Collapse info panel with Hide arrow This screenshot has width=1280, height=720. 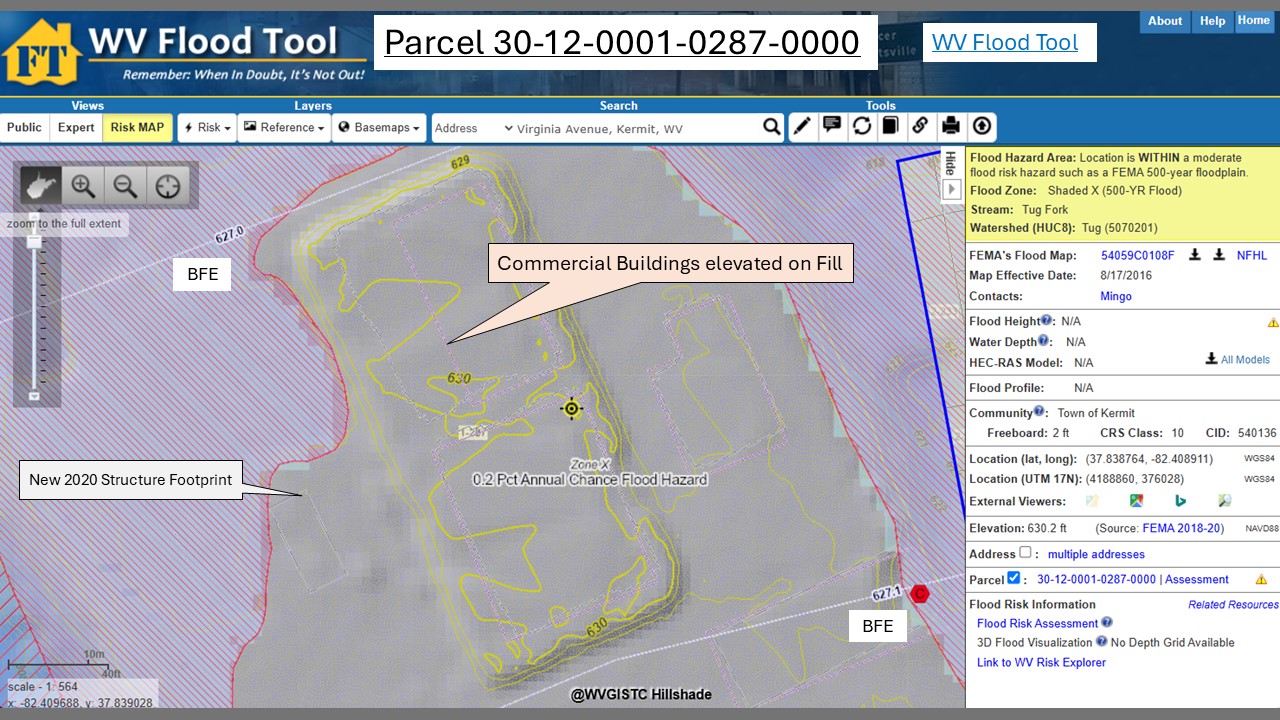pos(952,189)
